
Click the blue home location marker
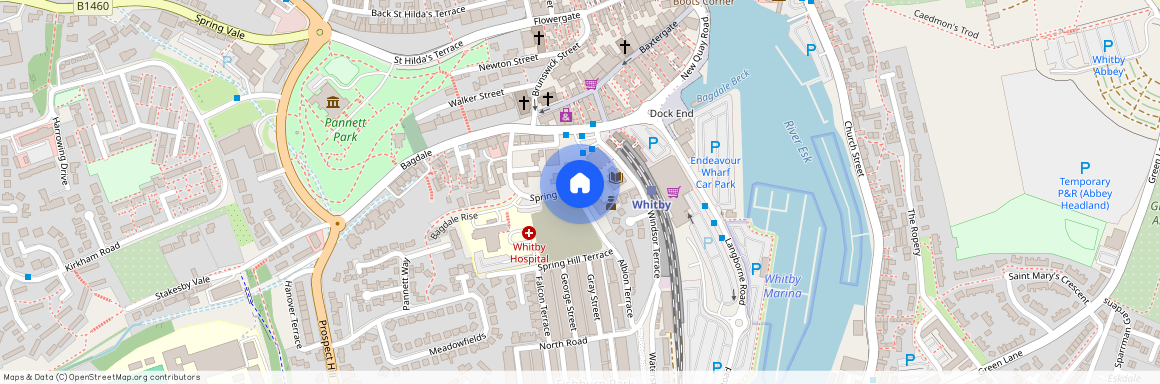580,183
